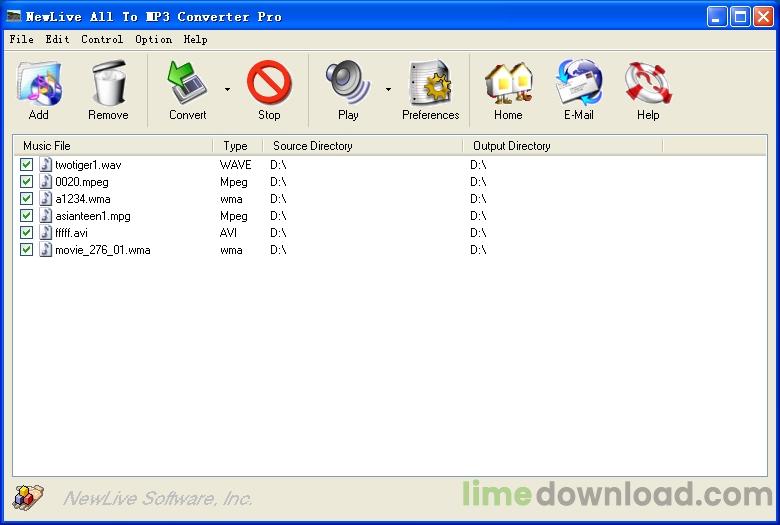Click the WAVE type cell
Image resolution: width=780 pixels, height=525 pixels.
(236, 165)
